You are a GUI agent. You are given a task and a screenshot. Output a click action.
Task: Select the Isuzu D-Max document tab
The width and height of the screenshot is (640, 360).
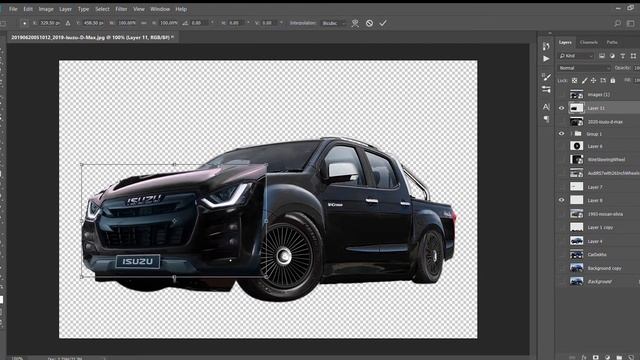[x=92, y=37]
